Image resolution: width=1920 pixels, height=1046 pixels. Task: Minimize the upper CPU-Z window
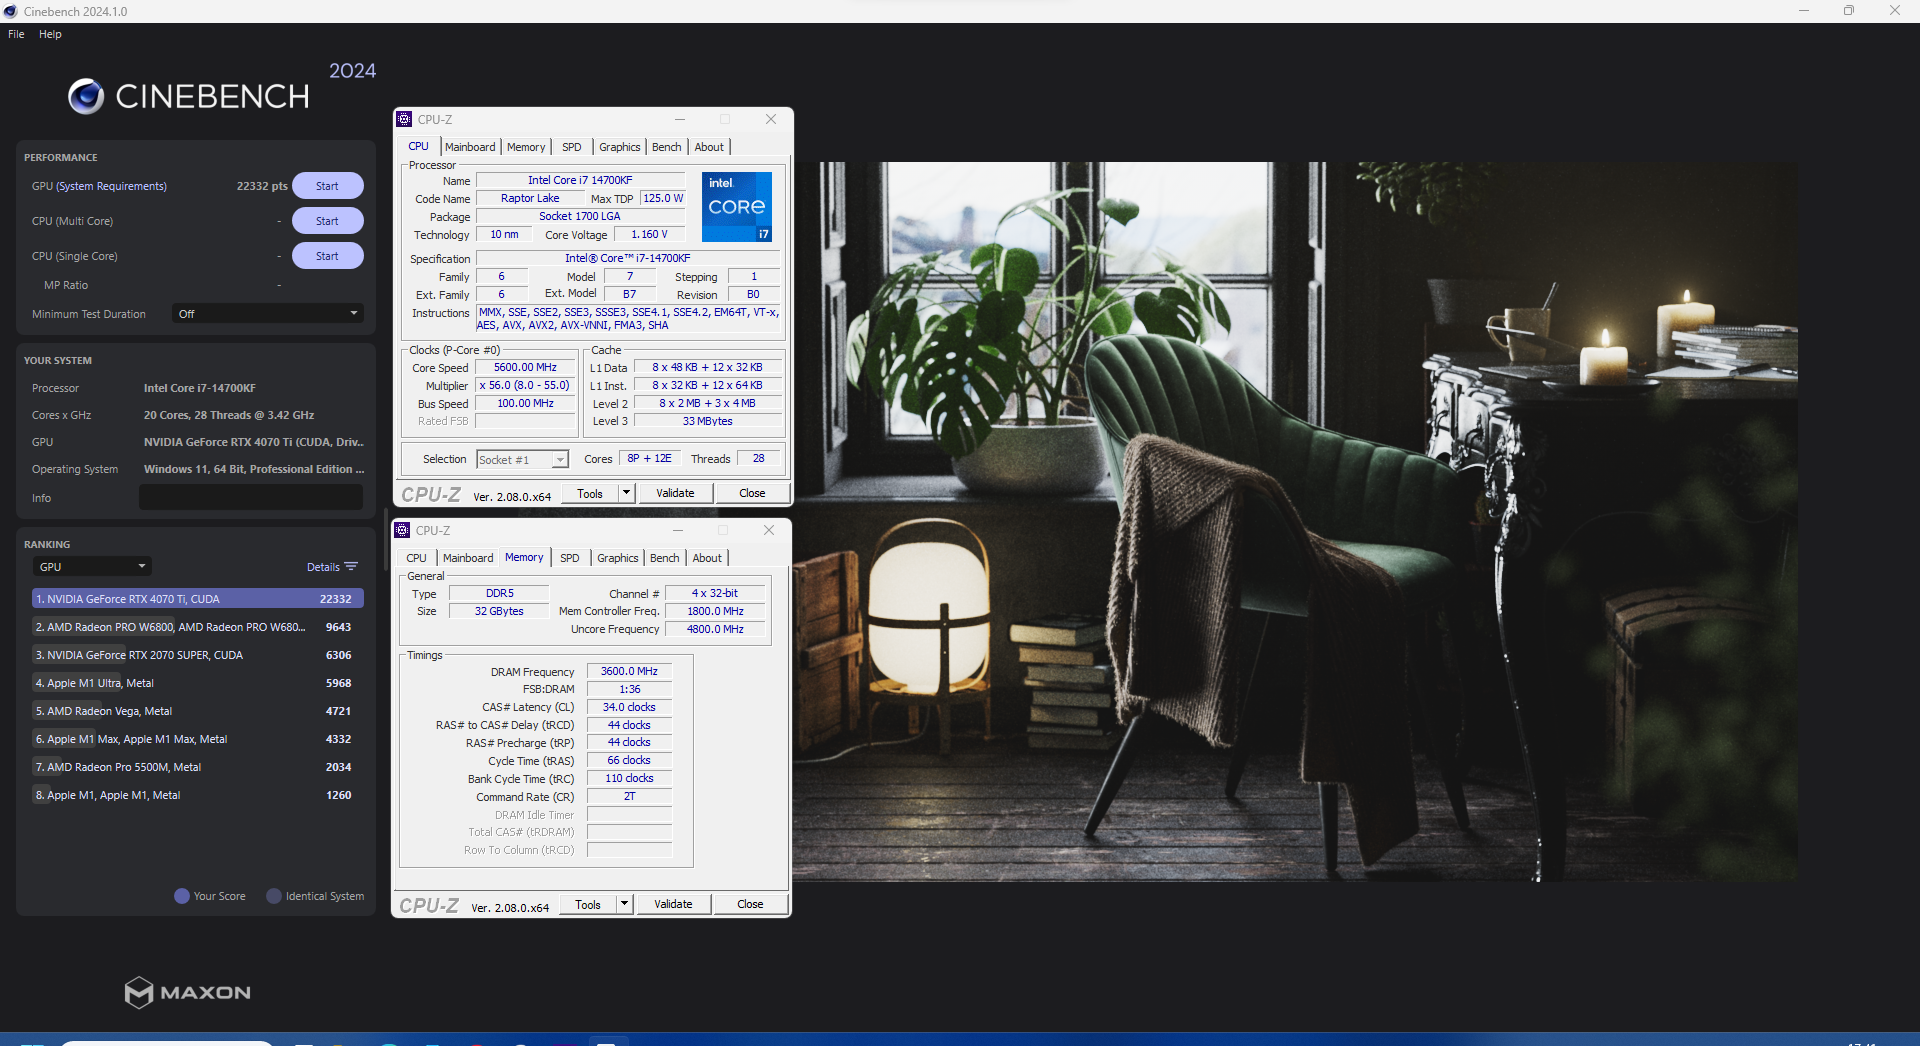680,119
